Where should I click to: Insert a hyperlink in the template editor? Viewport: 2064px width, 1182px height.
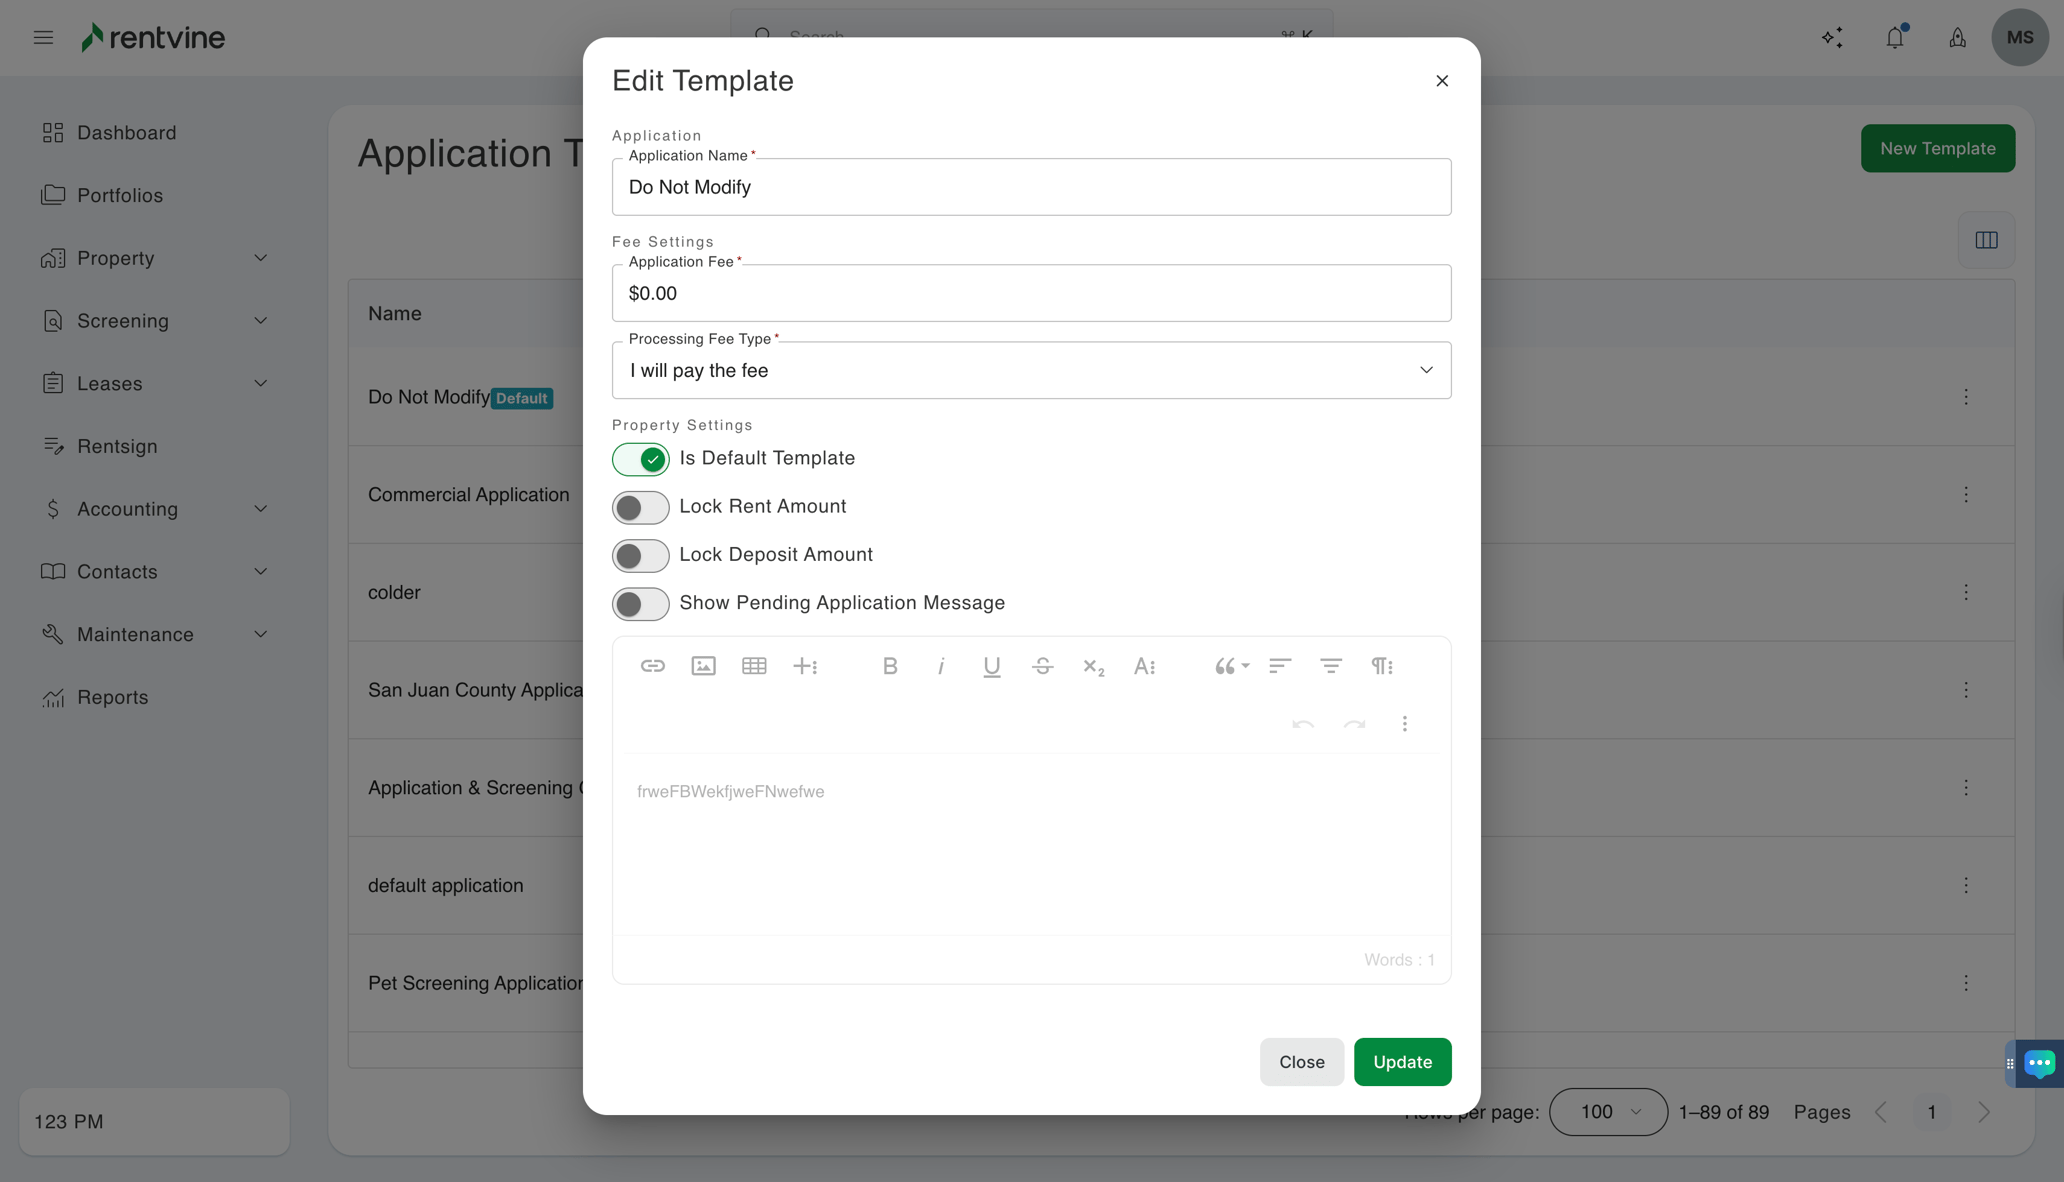(653, 665)
